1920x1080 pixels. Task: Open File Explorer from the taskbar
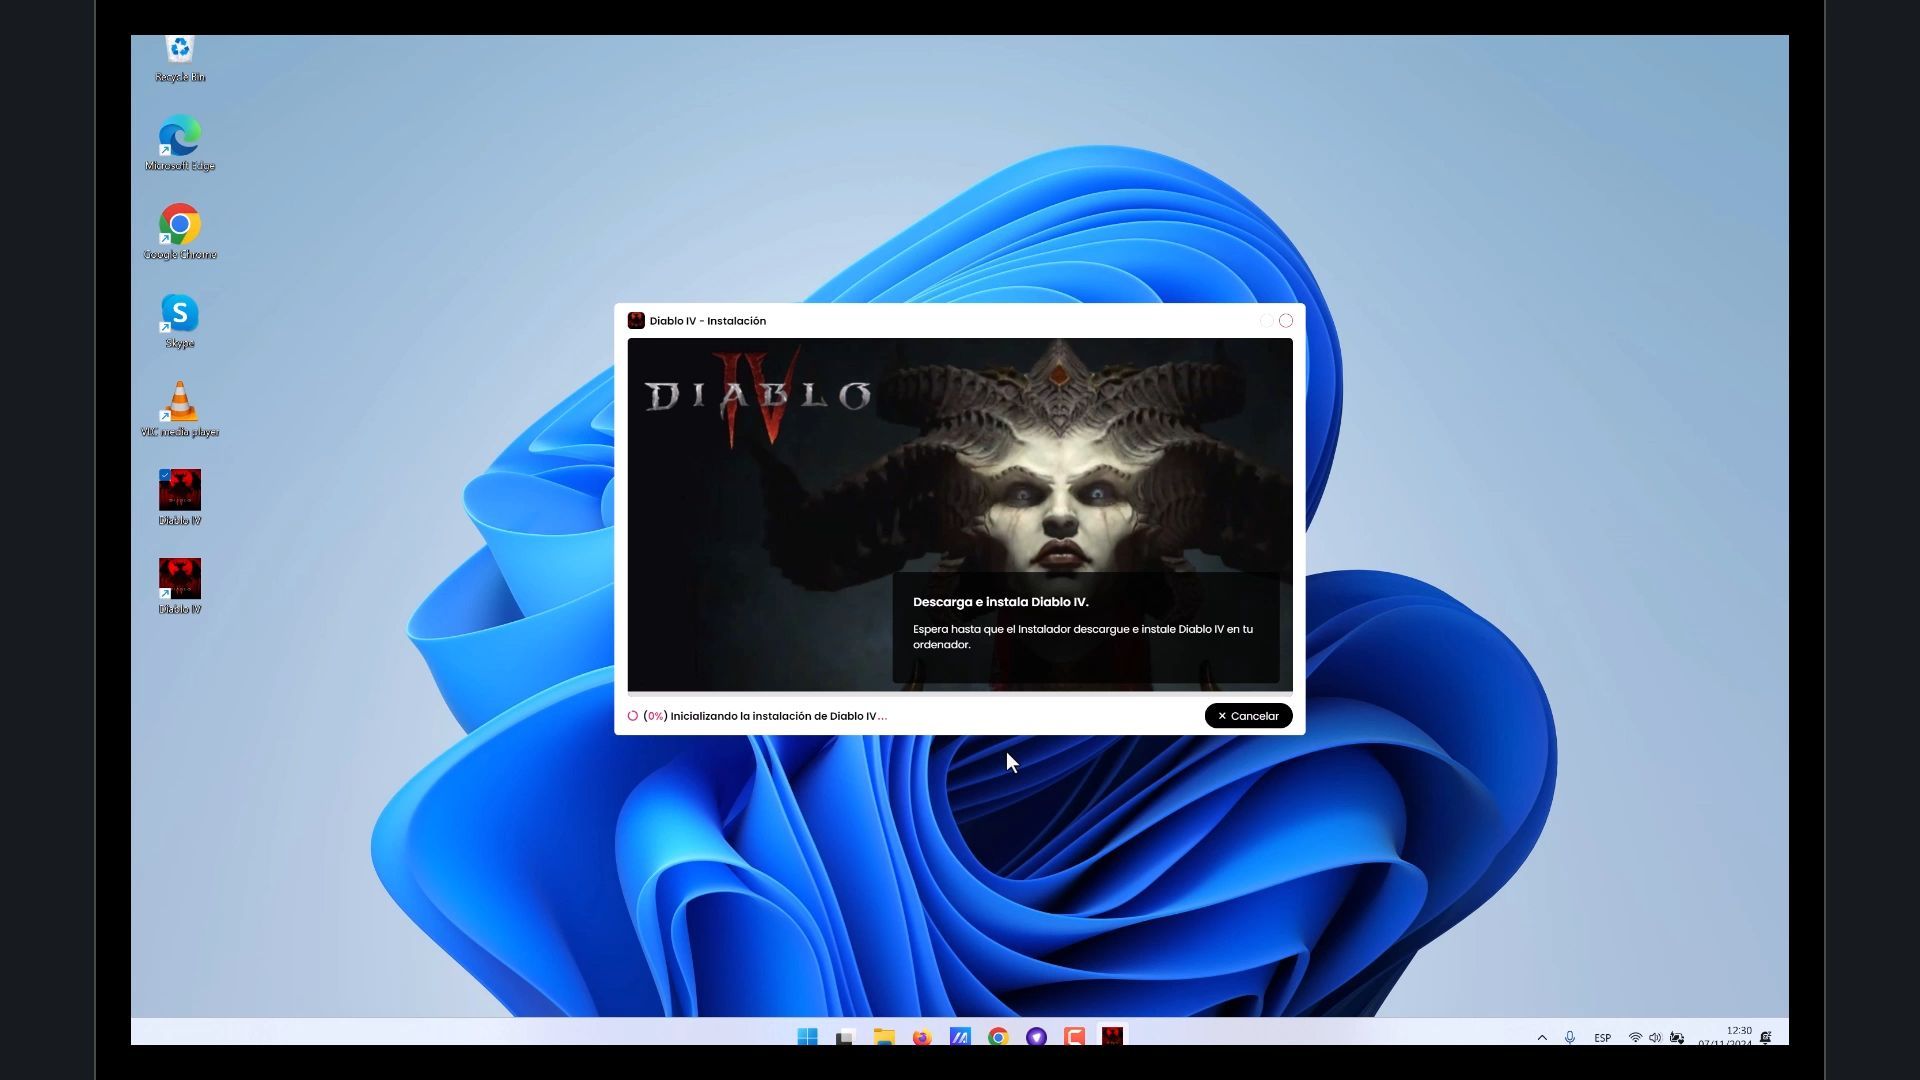884,1036
